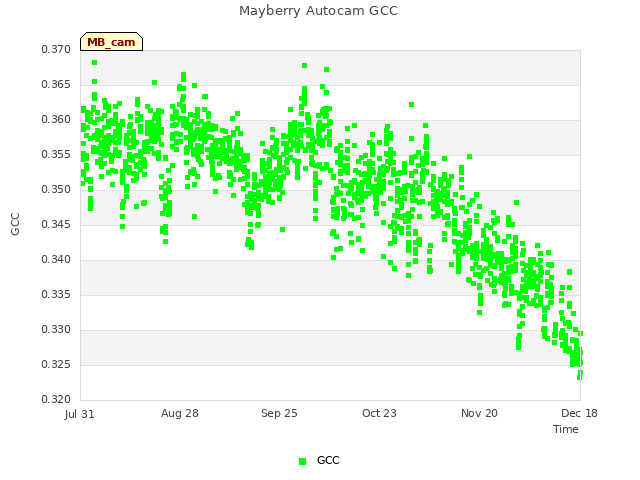Click the 0.335 y-axis value
Screen dimensions: 640x480
click(x=56, y=294)
